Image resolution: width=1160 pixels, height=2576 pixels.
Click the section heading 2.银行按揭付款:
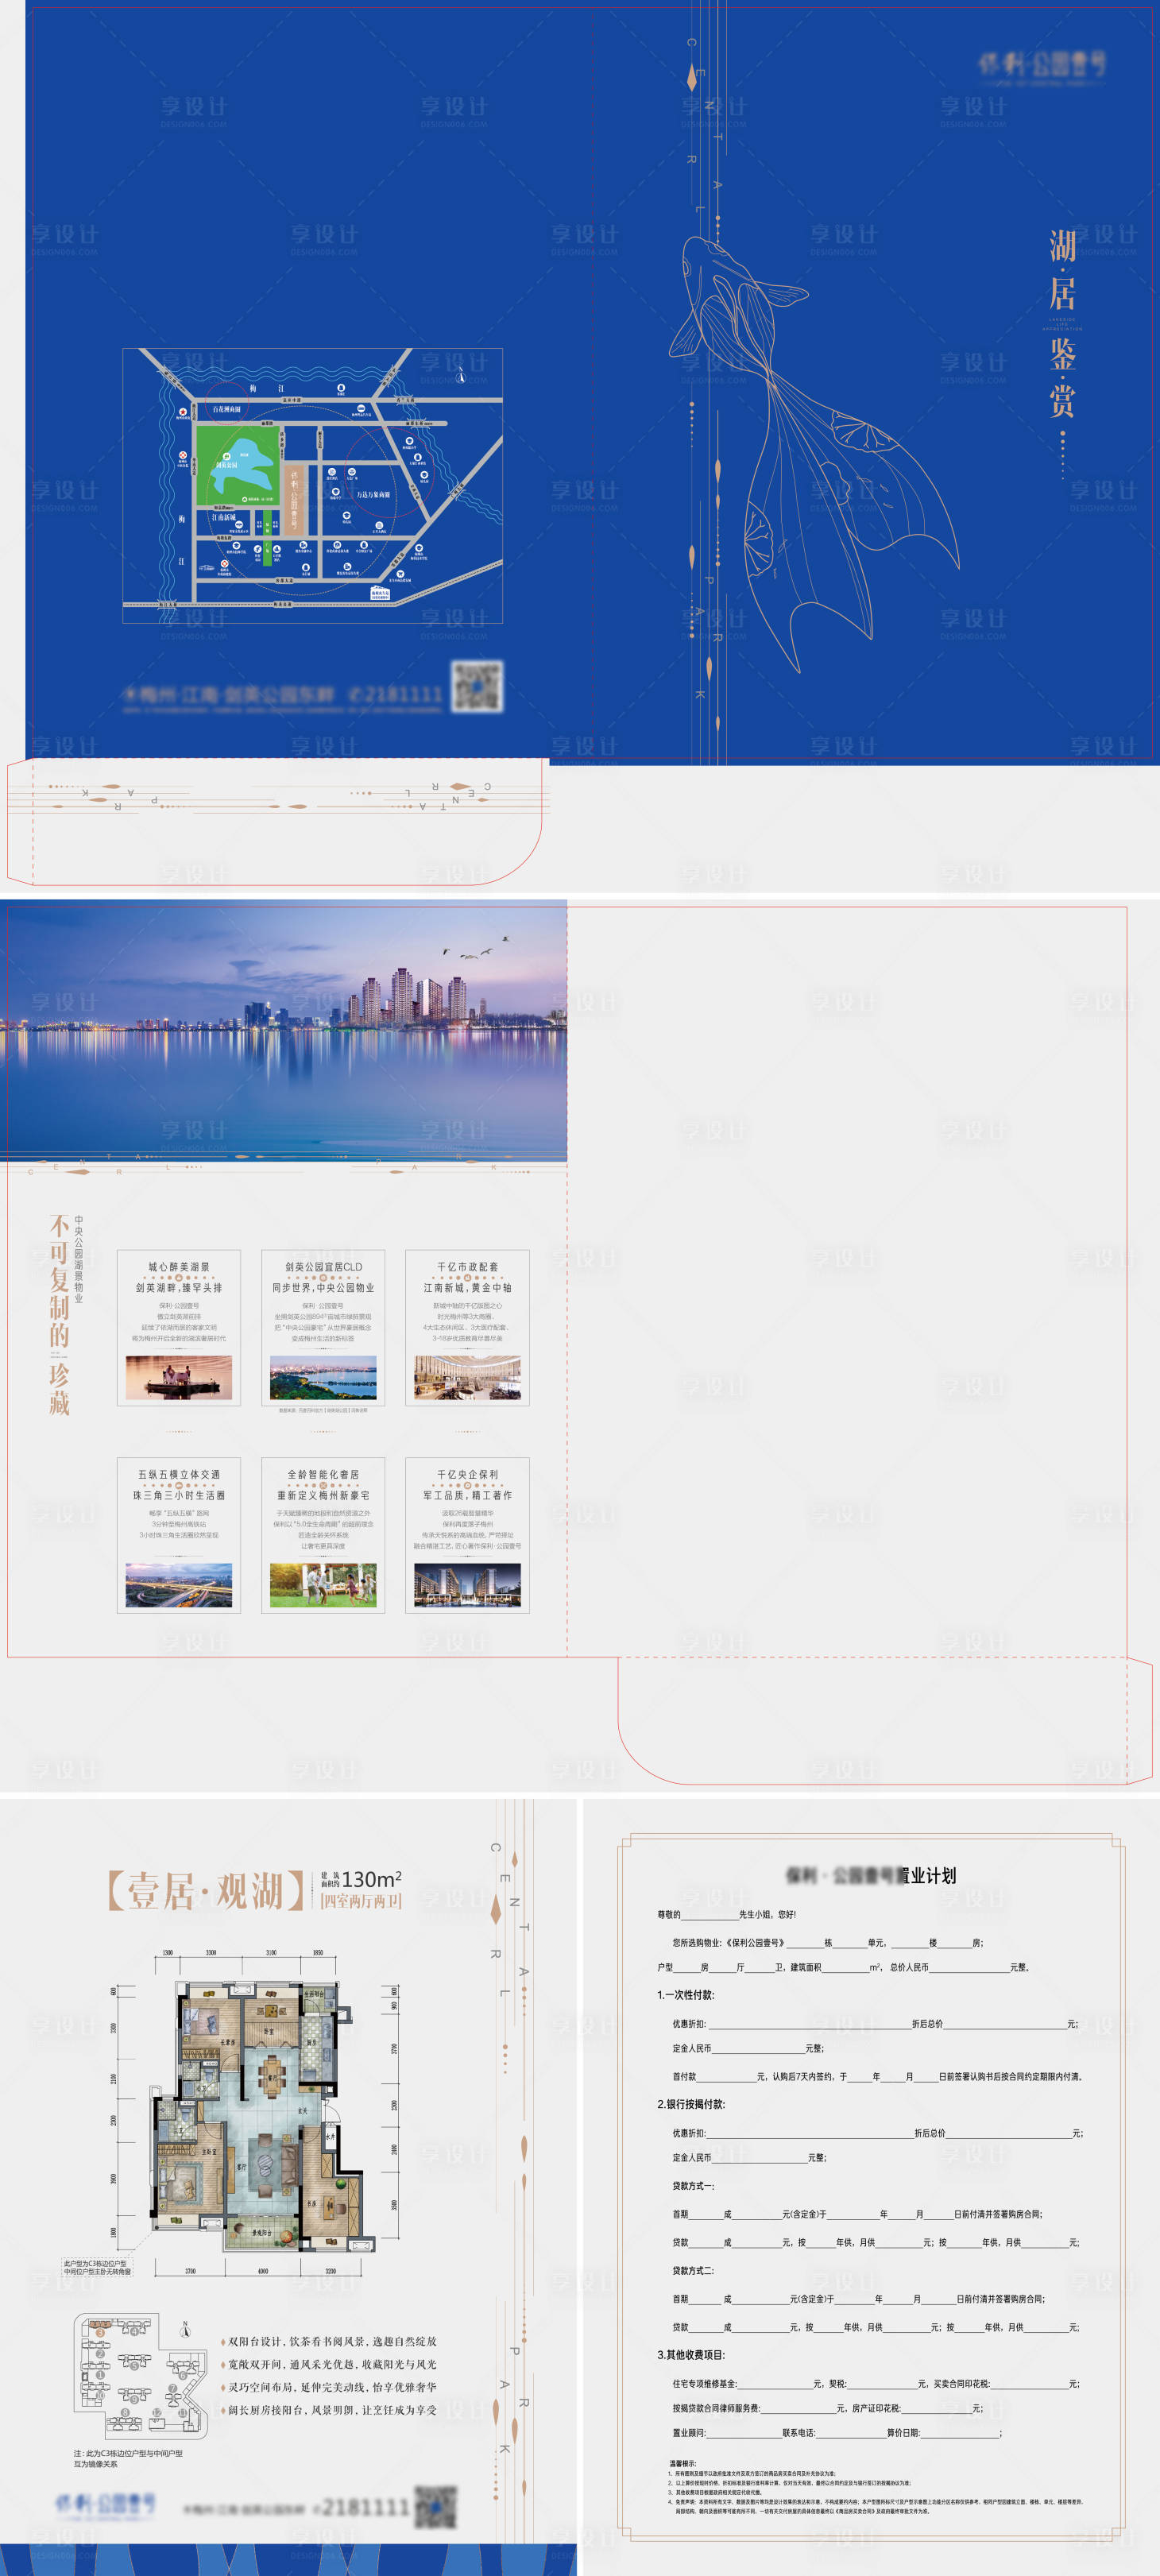(x=691, y=2104)
